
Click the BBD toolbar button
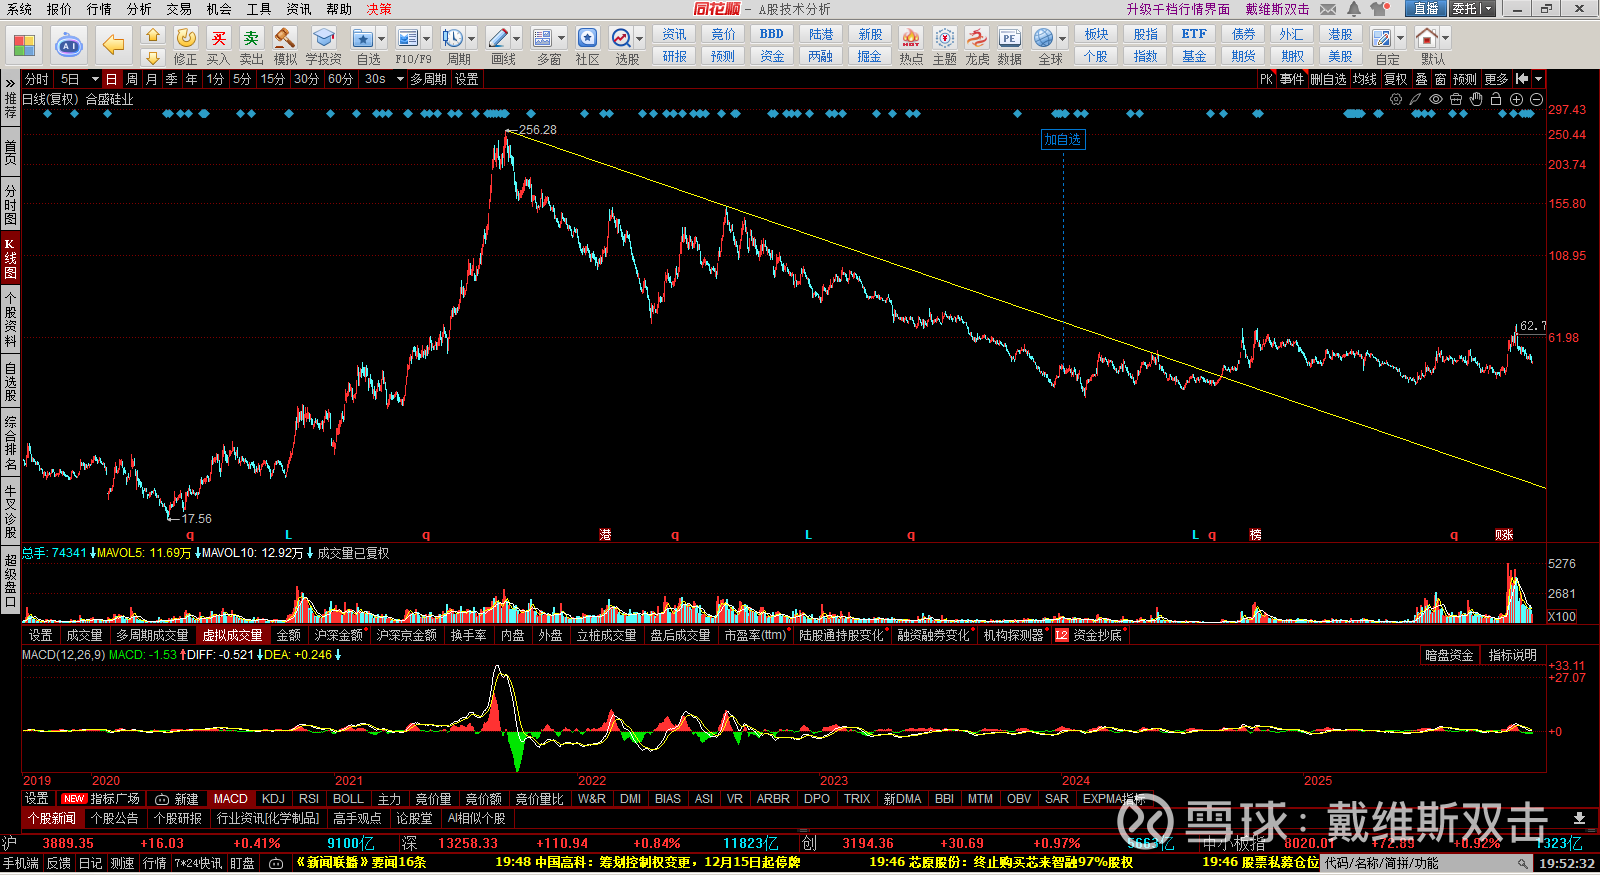click(772, 34)
